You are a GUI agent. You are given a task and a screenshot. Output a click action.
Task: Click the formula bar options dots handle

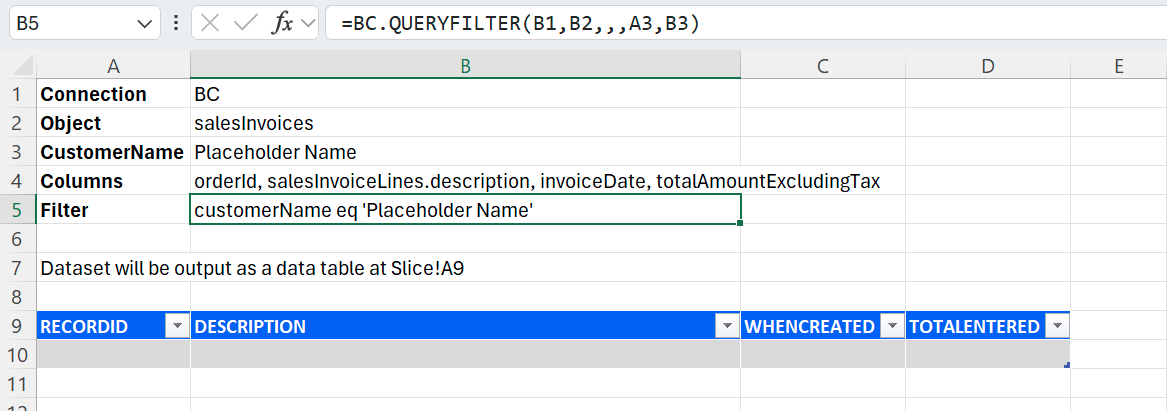click(x=176, y=23)
